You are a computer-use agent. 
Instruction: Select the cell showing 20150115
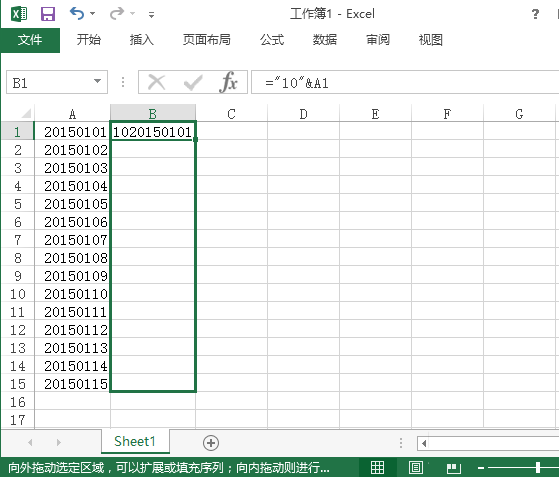click(x=72, y=384)
